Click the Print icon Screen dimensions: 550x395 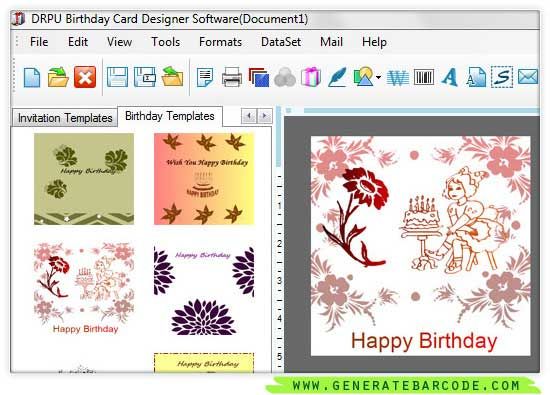[x=232, y=77]
